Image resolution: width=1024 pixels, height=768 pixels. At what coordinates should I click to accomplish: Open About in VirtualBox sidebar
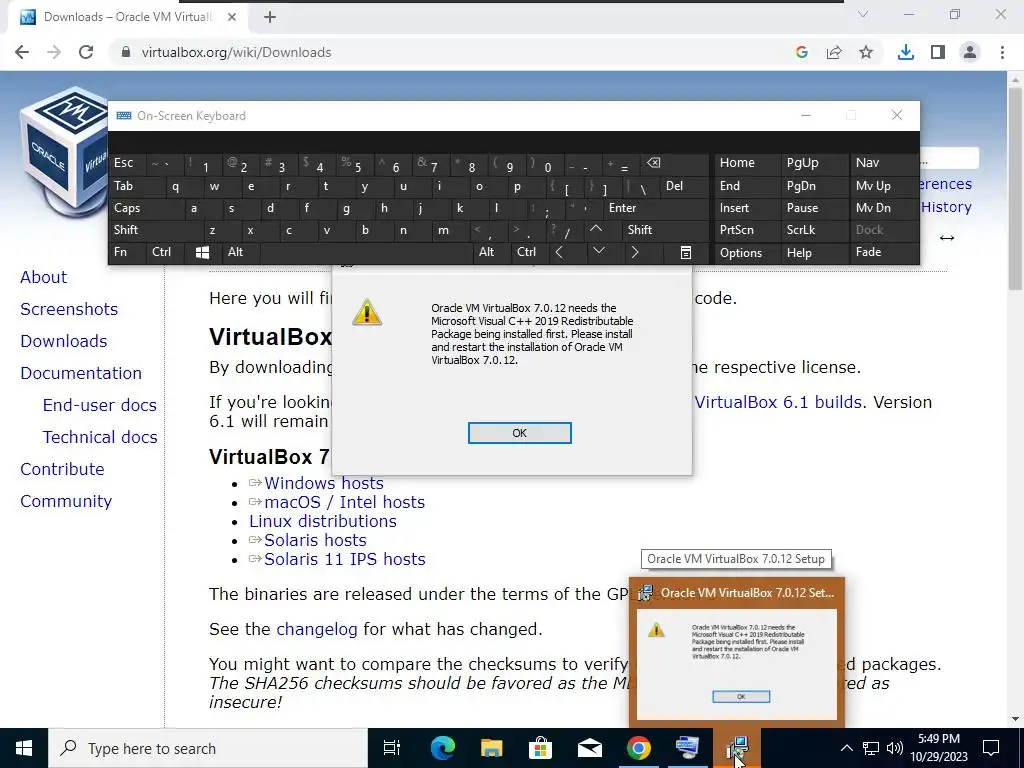pyautogui.click(x=43, y=277)
